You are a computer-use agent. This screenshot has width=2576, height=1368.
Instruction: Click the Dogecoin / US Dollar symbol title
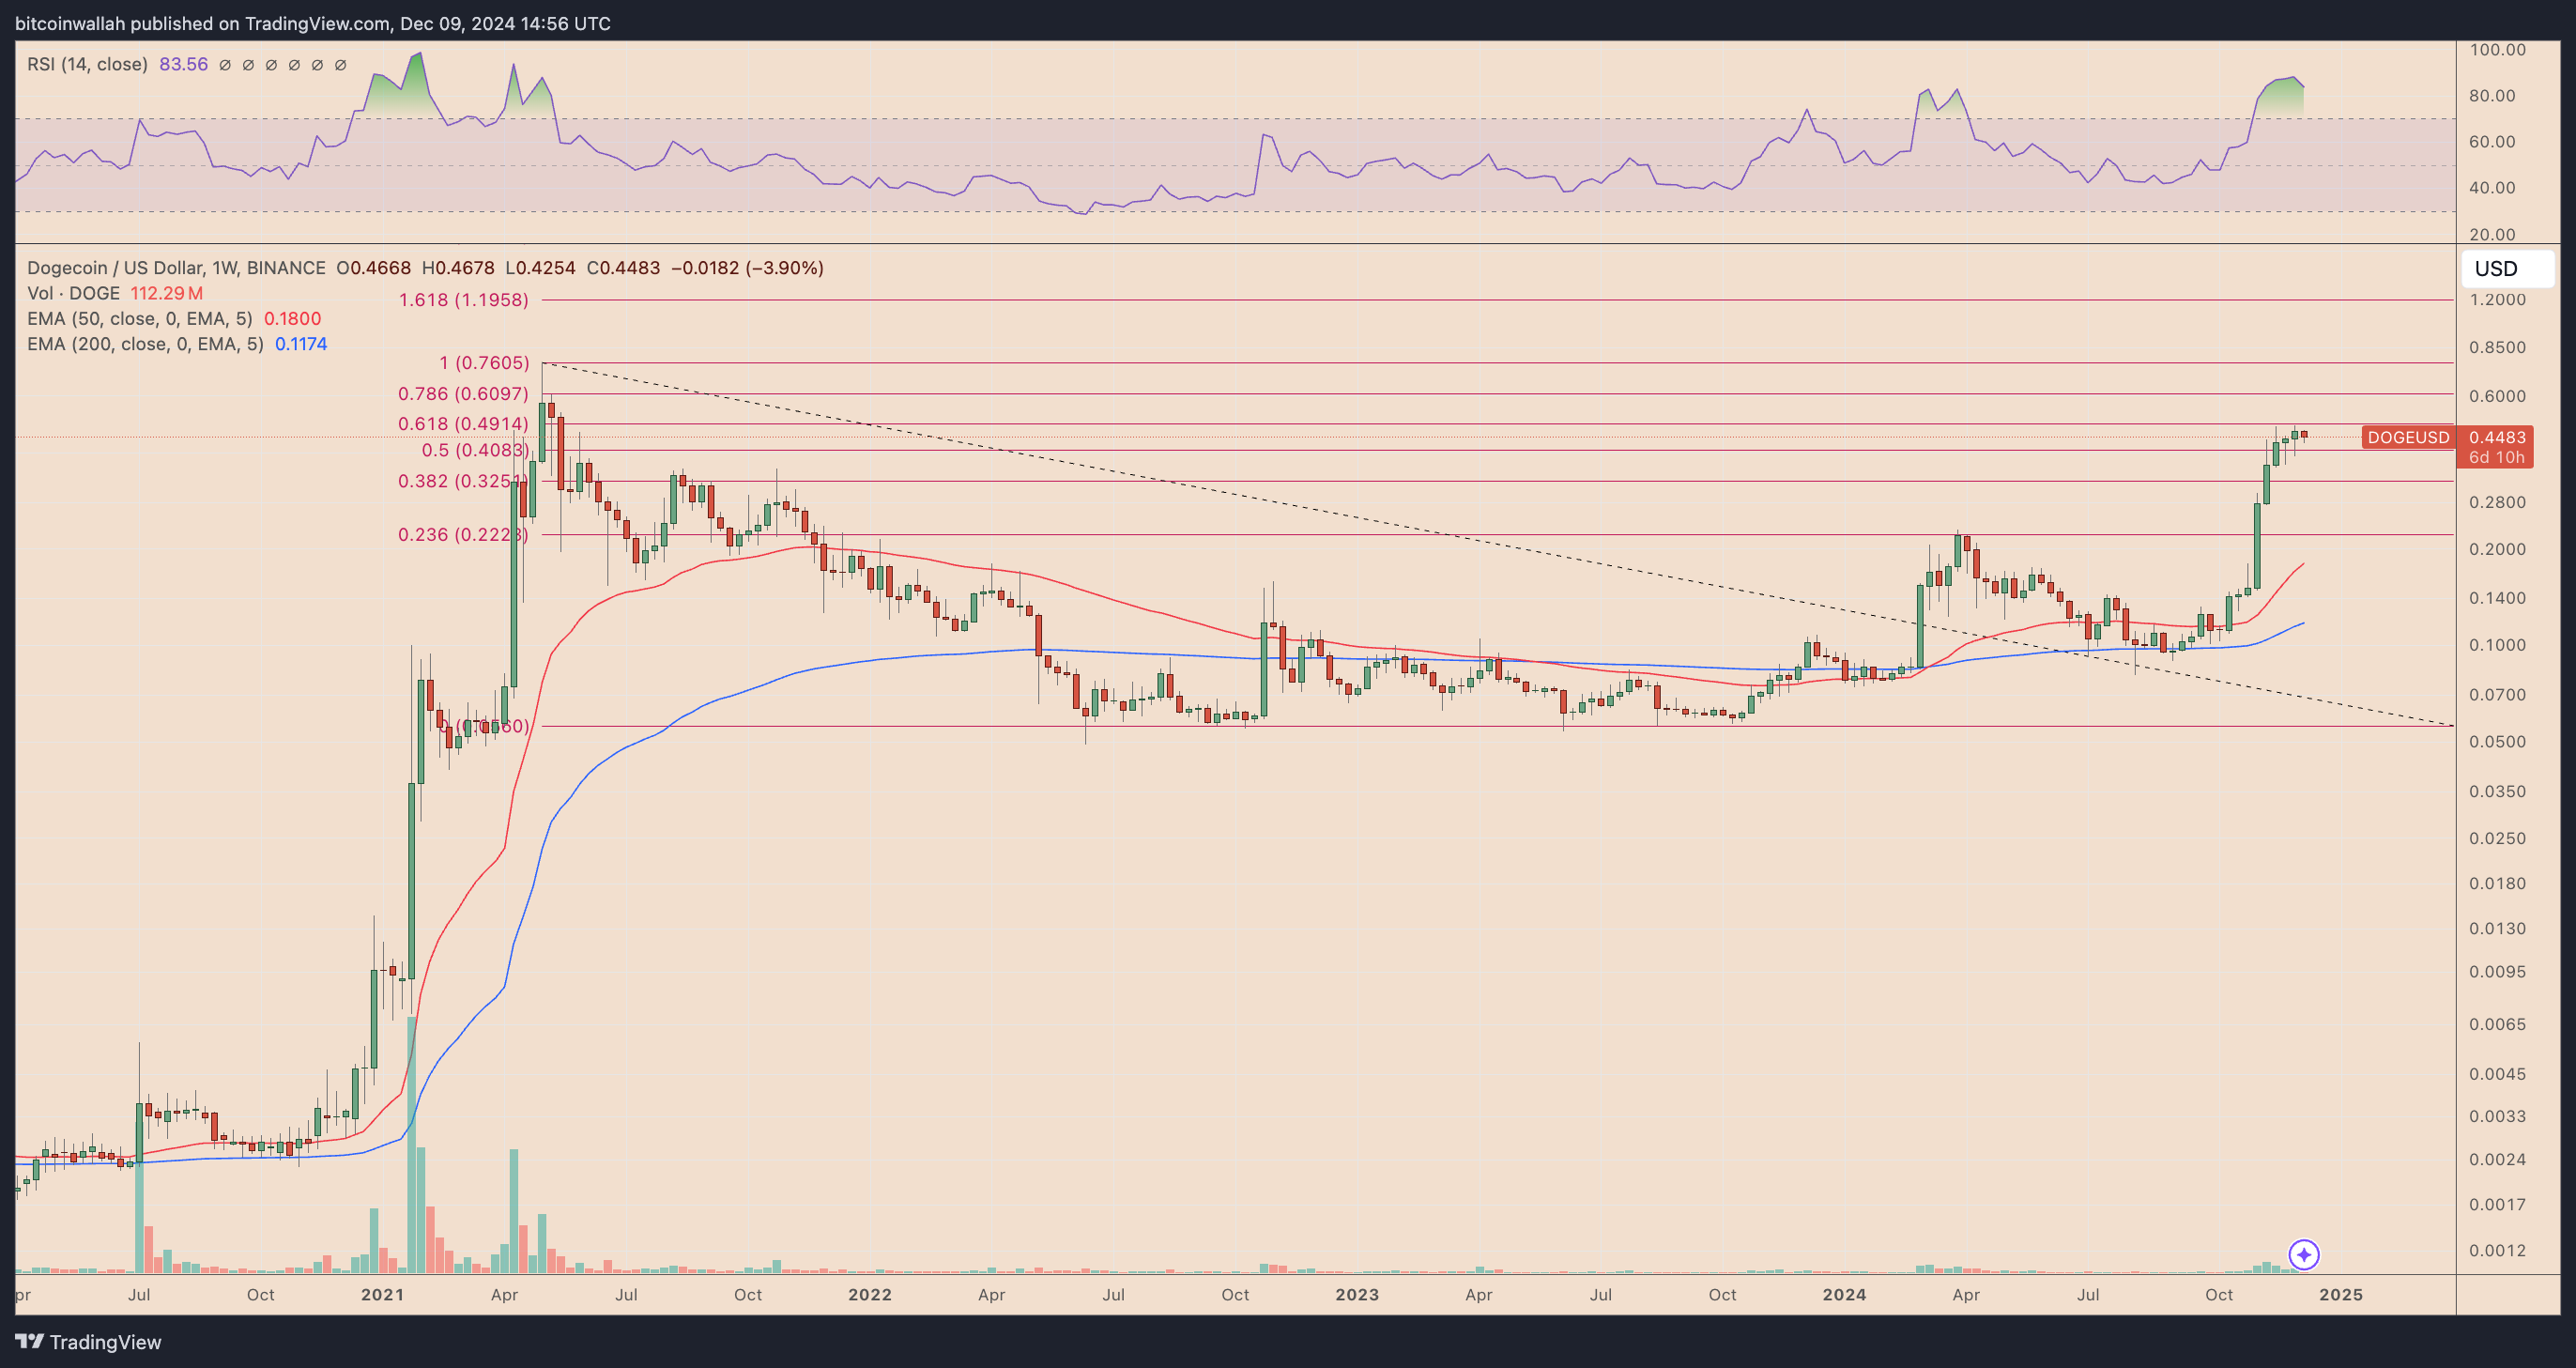(176, 268)
